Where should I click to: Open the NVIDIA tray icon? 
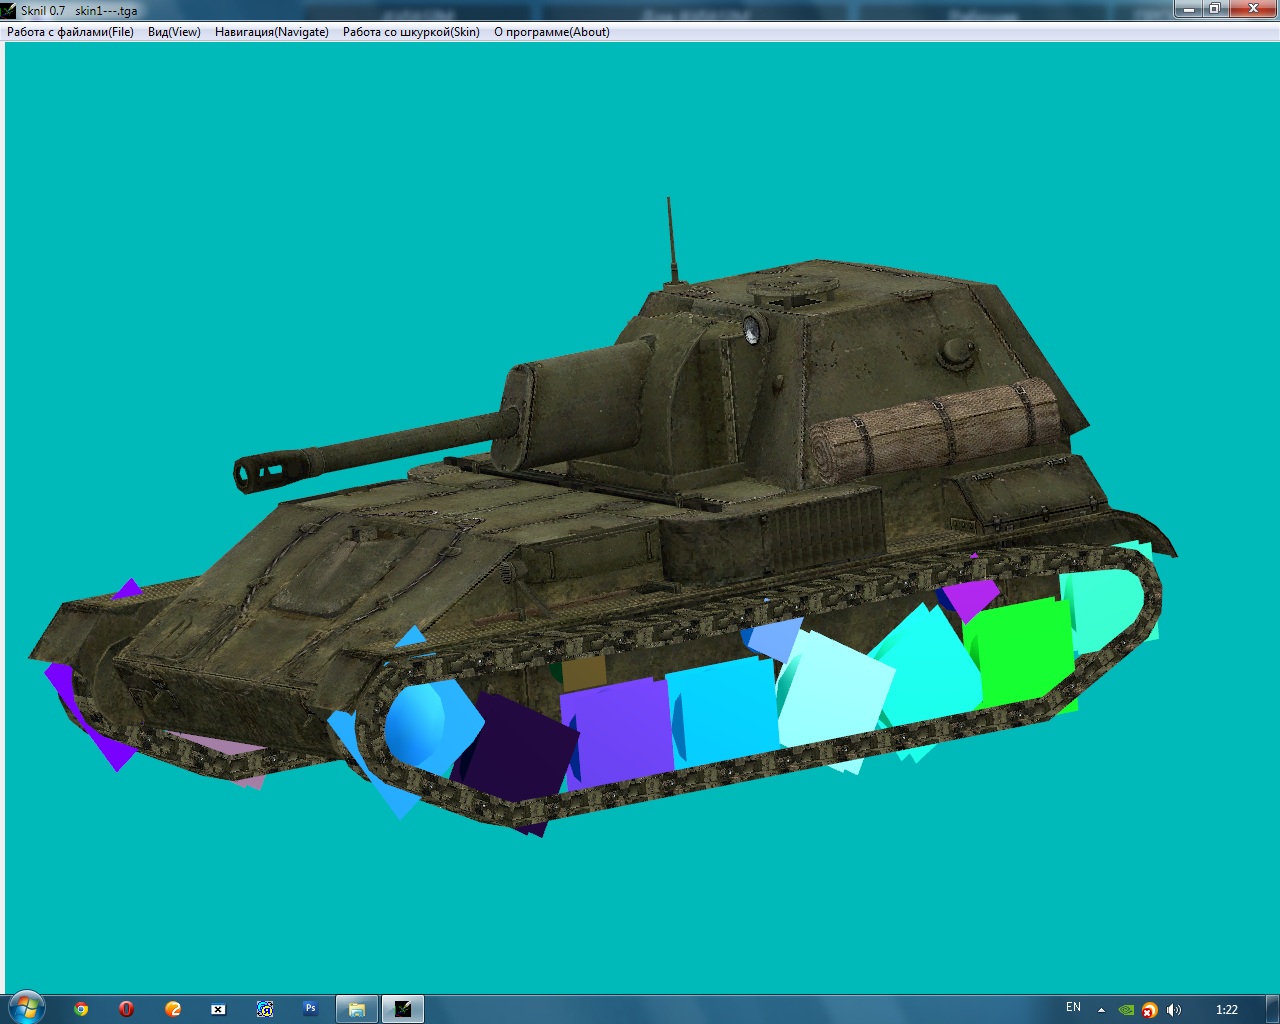pos(1126,1010)
